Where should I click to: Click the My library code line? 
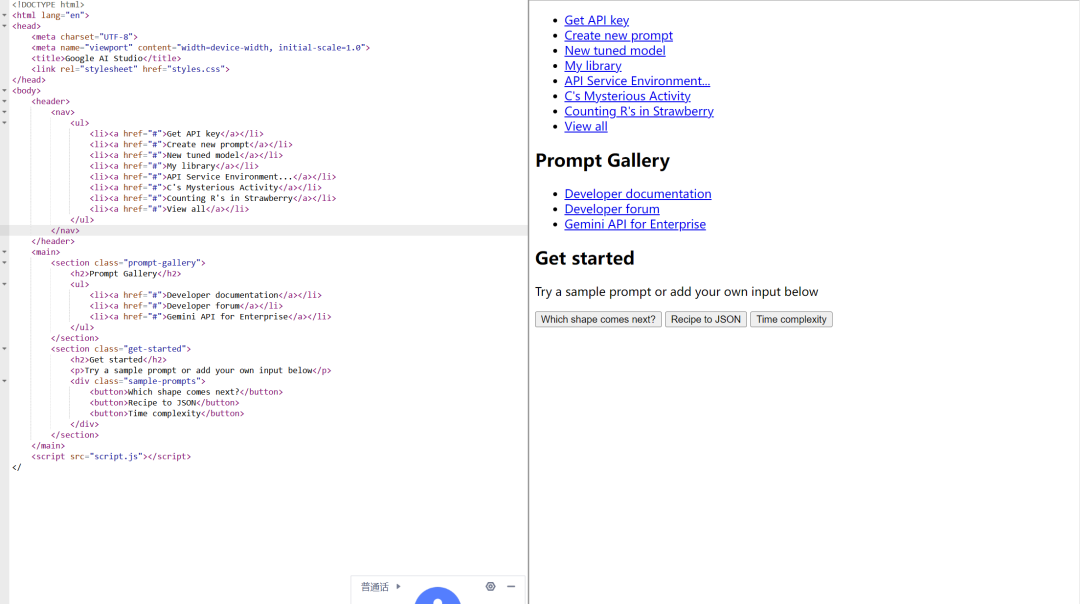pos(174,166)
